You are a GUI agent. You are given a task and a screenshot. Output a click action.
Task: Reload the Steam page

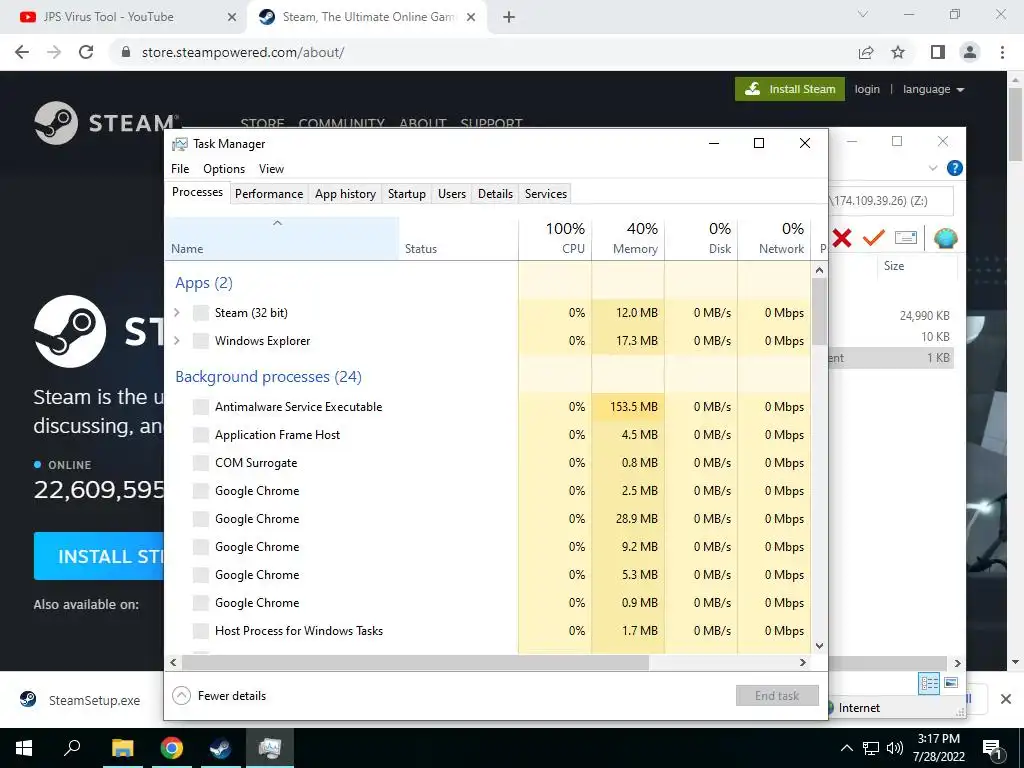tap(86, 52)
